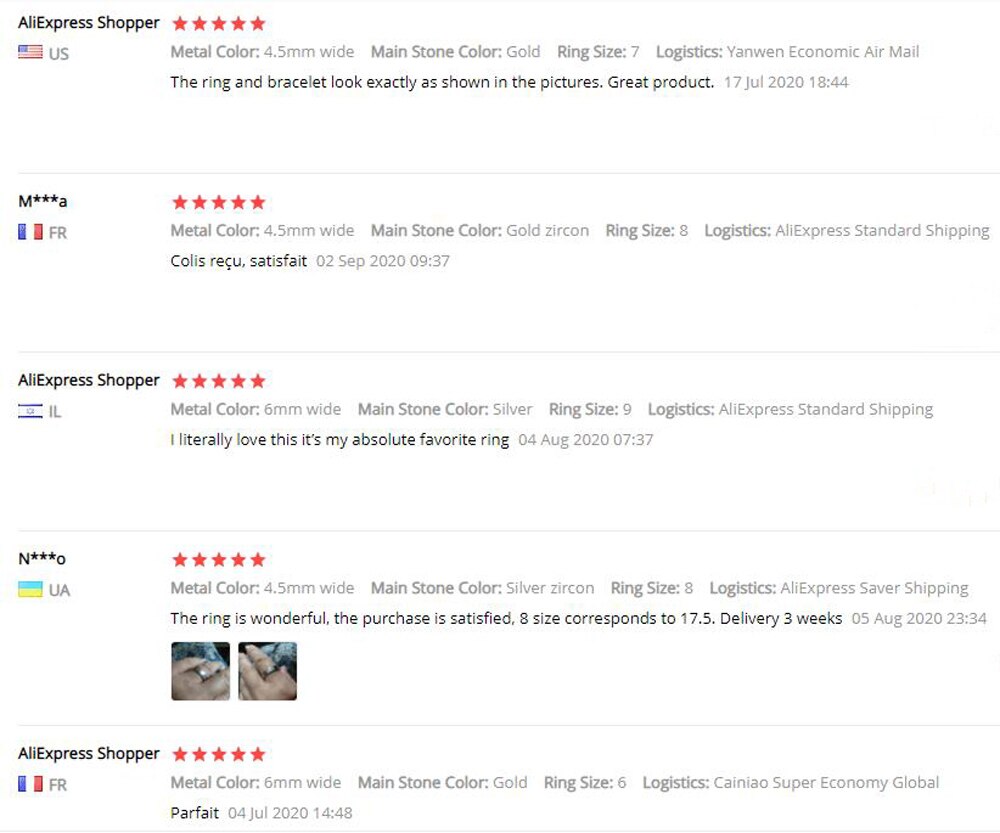Viewport: 1000px width, 833px height.
Task: Click the US flag icon
Action: [30, 52]
